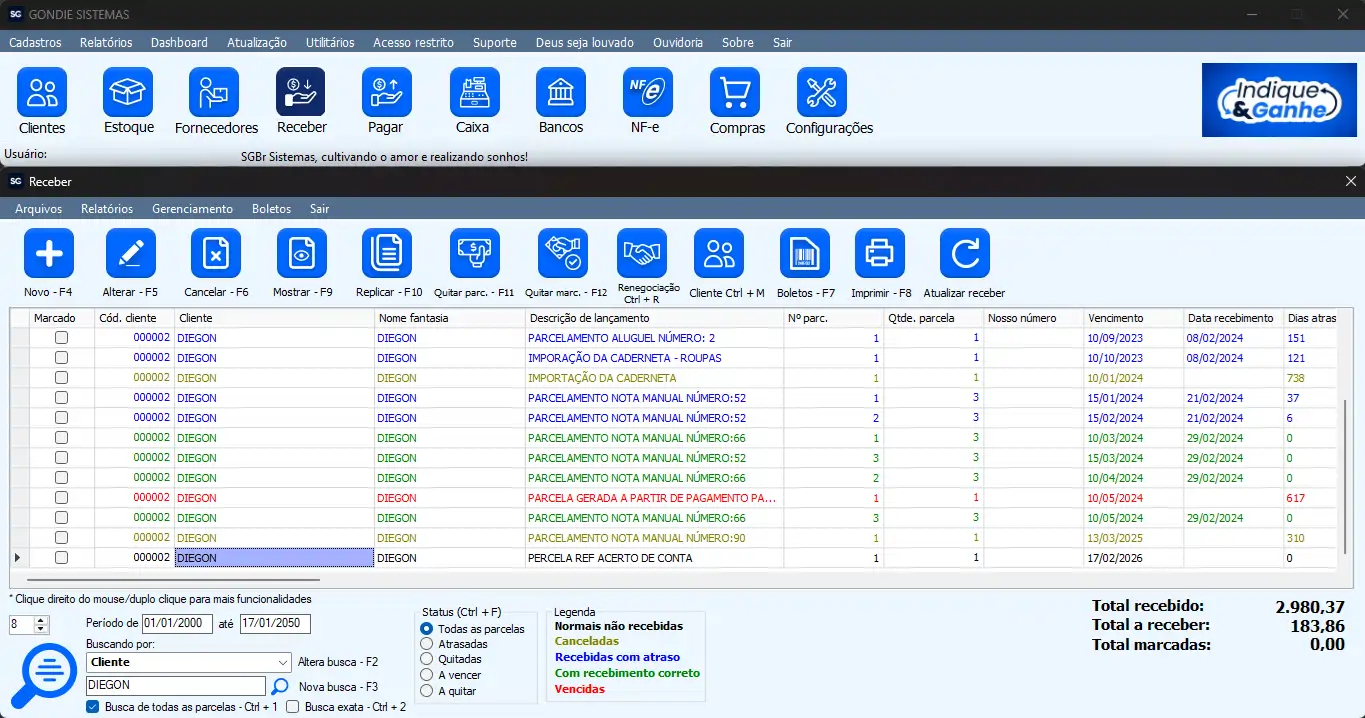Open Boletos - F7 barcode icon
1365x718 pixels.
coord(804,254)
